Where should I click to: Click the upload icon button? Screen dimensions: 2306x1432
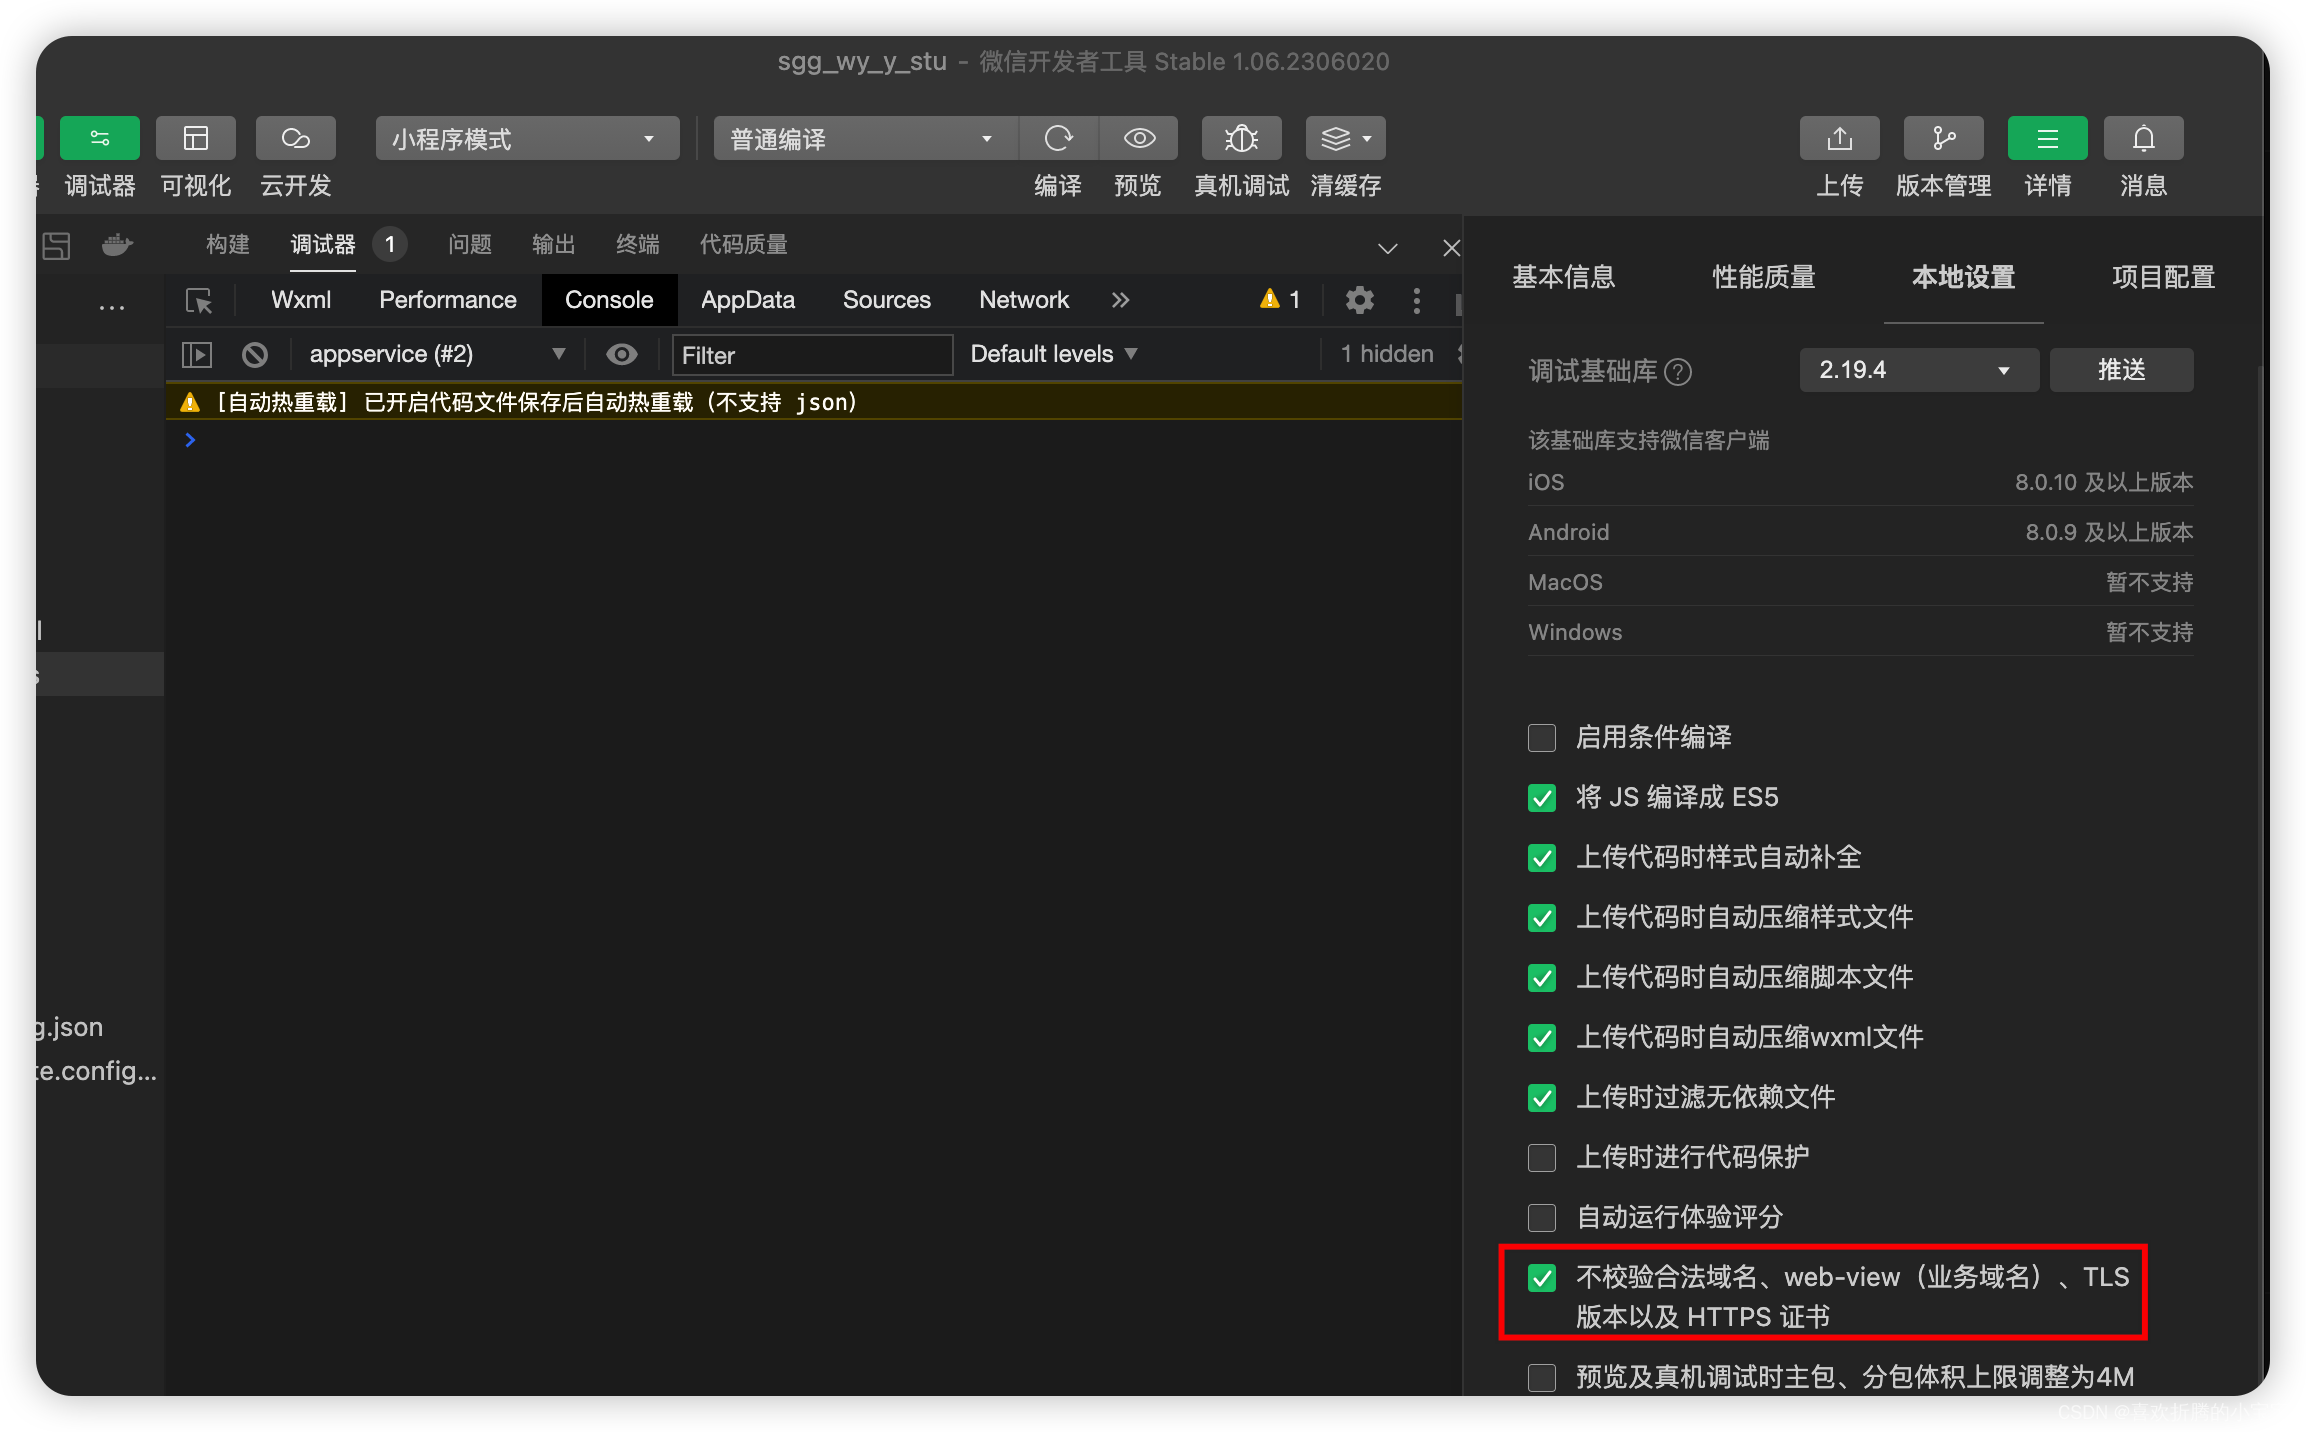pyautogui.click(x=1839, y=139)
